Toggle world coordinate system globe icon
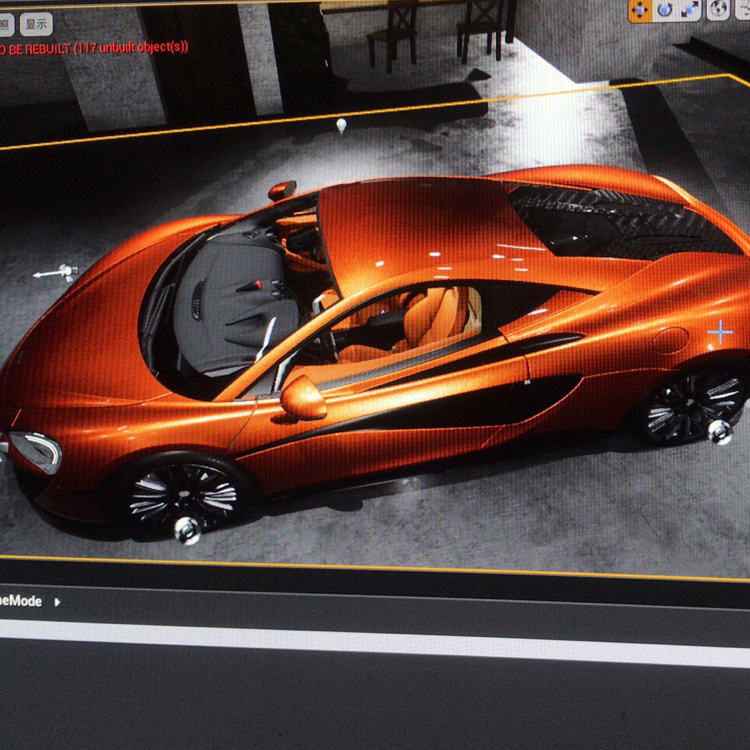This screenshot has height=750, width=750. coord(718,10)
